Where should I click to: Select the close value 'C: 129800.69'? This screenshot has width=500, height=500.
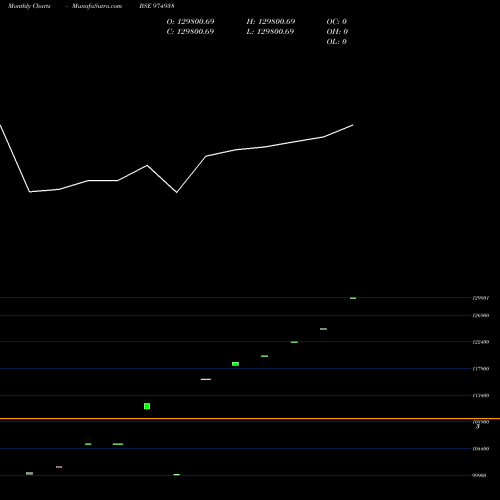click(190, 32)
